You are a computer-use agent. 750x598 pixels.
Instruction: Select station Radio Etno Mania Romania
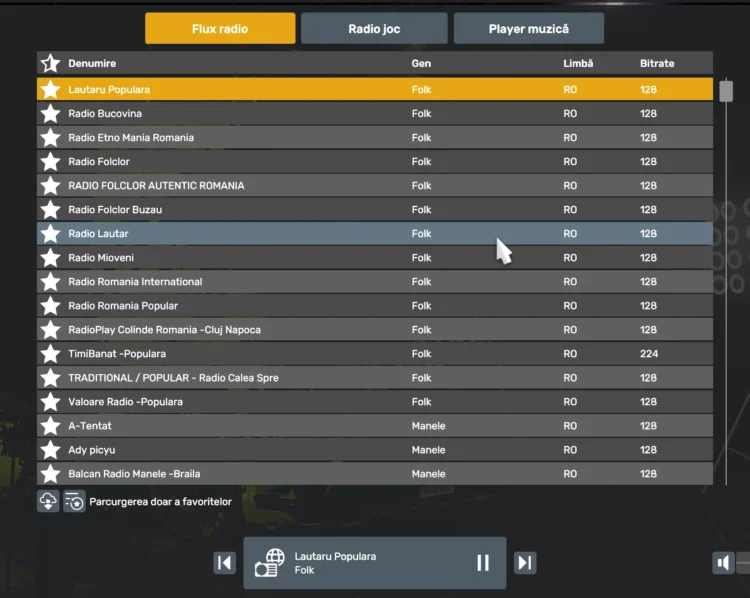click(x=375, y=137)
